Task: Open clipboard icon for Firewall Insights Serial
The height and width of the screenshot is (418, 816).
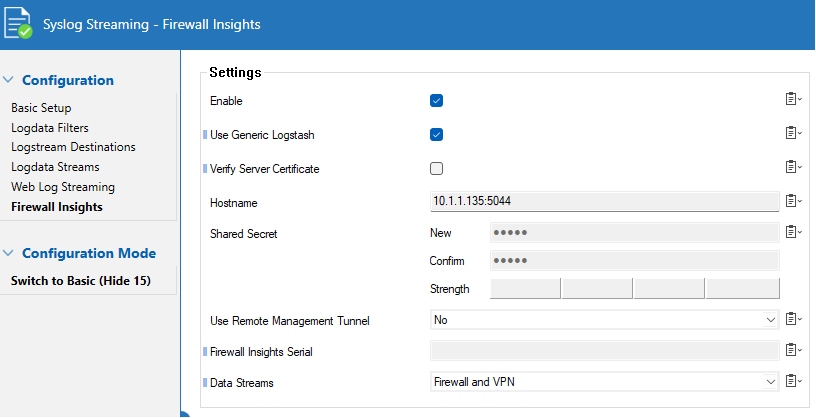Action: (793, 350)
